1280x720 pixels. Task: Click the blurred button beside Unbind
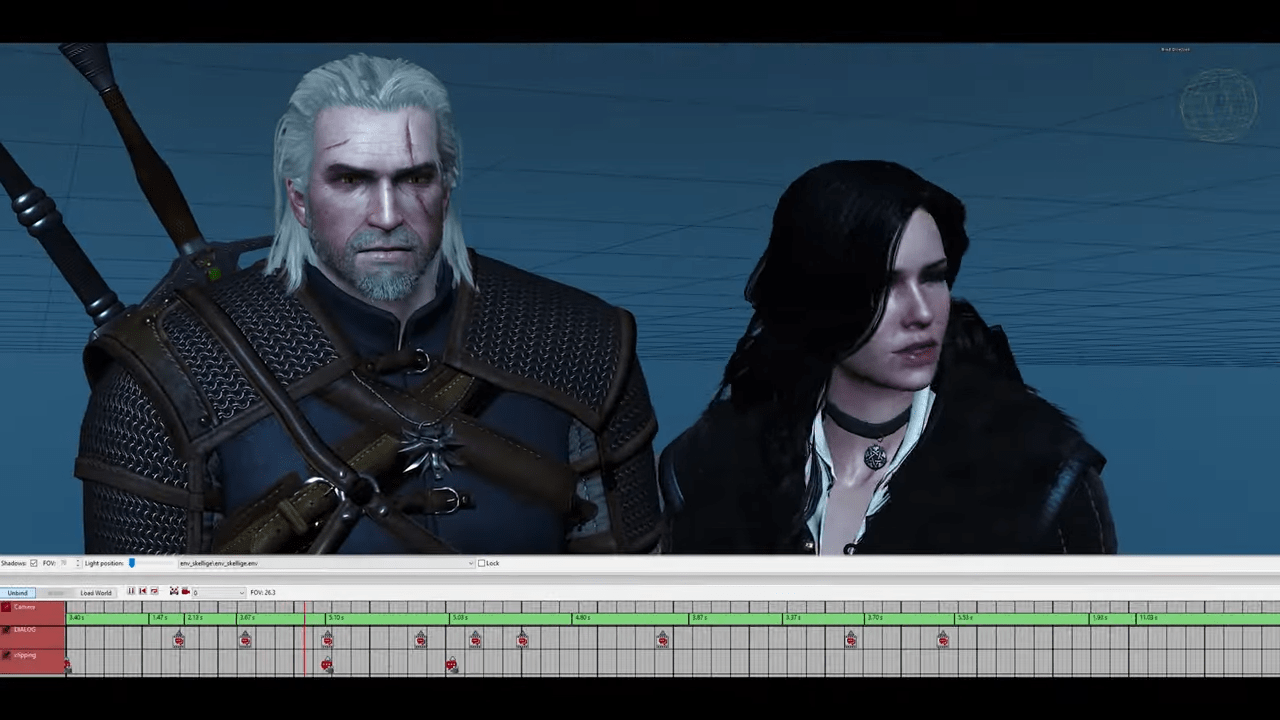56,593
